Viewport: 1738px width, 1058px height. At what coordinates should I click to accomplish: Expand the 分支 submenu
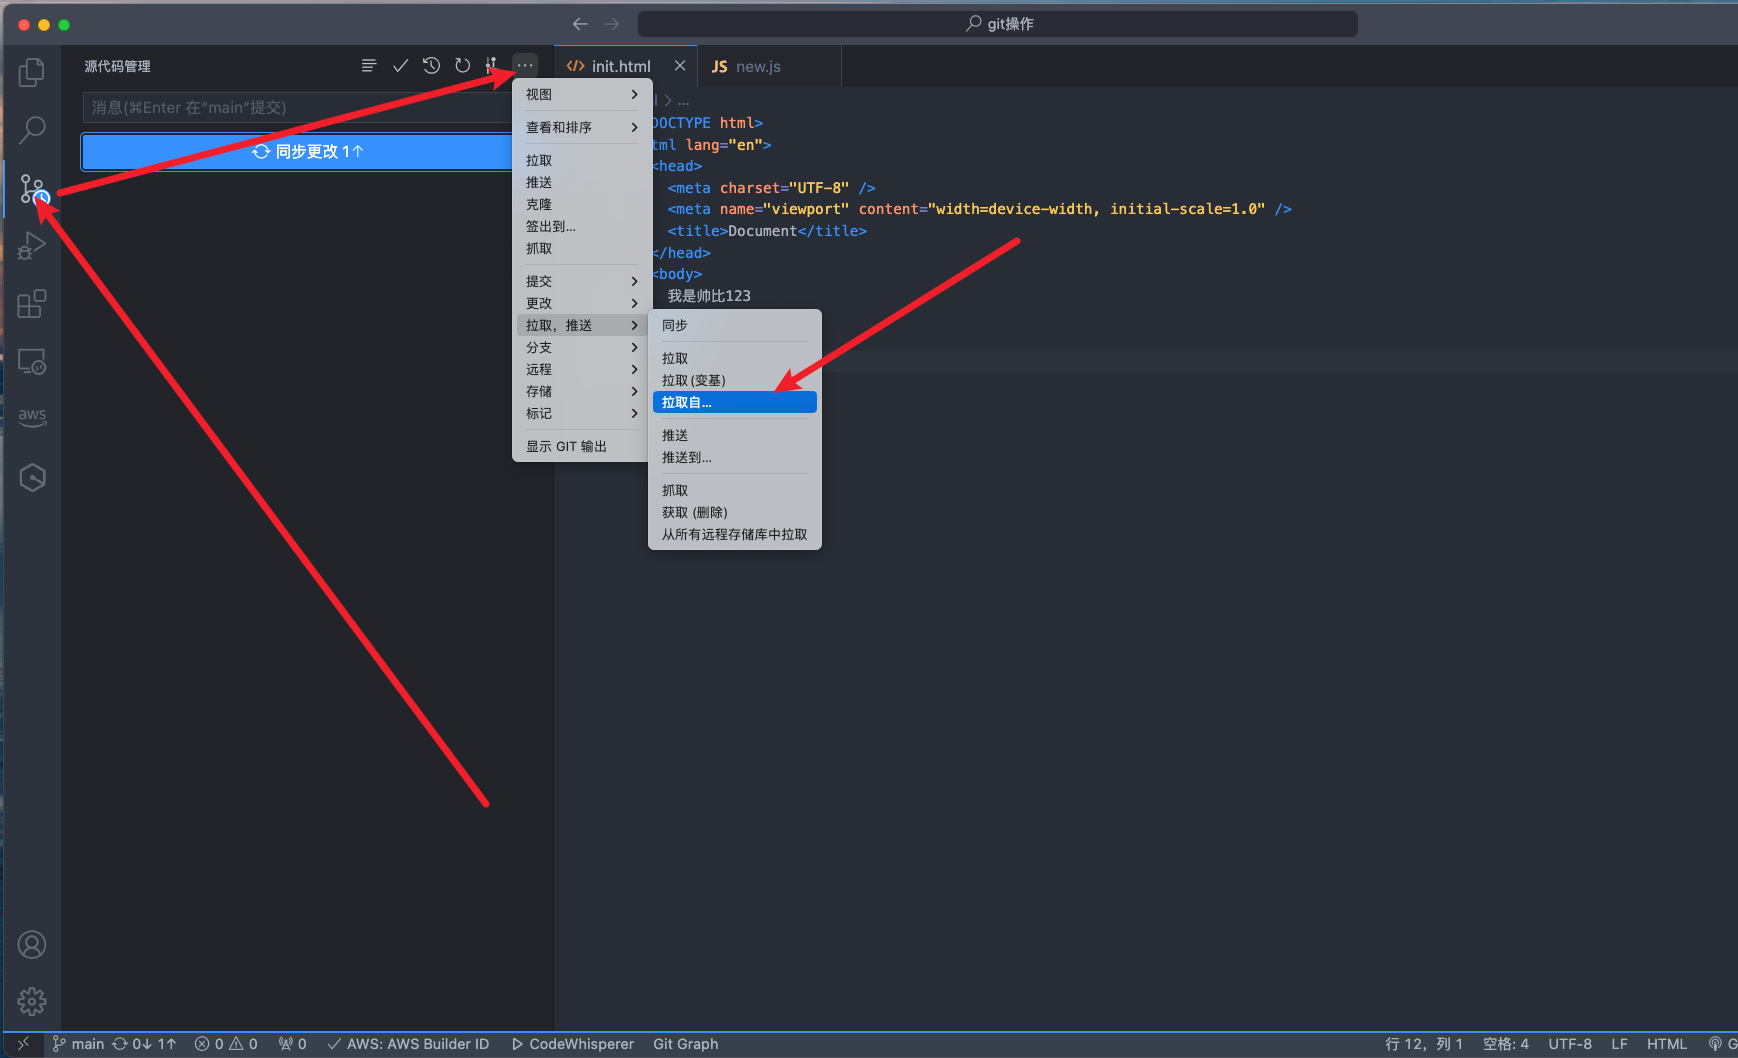582,347
